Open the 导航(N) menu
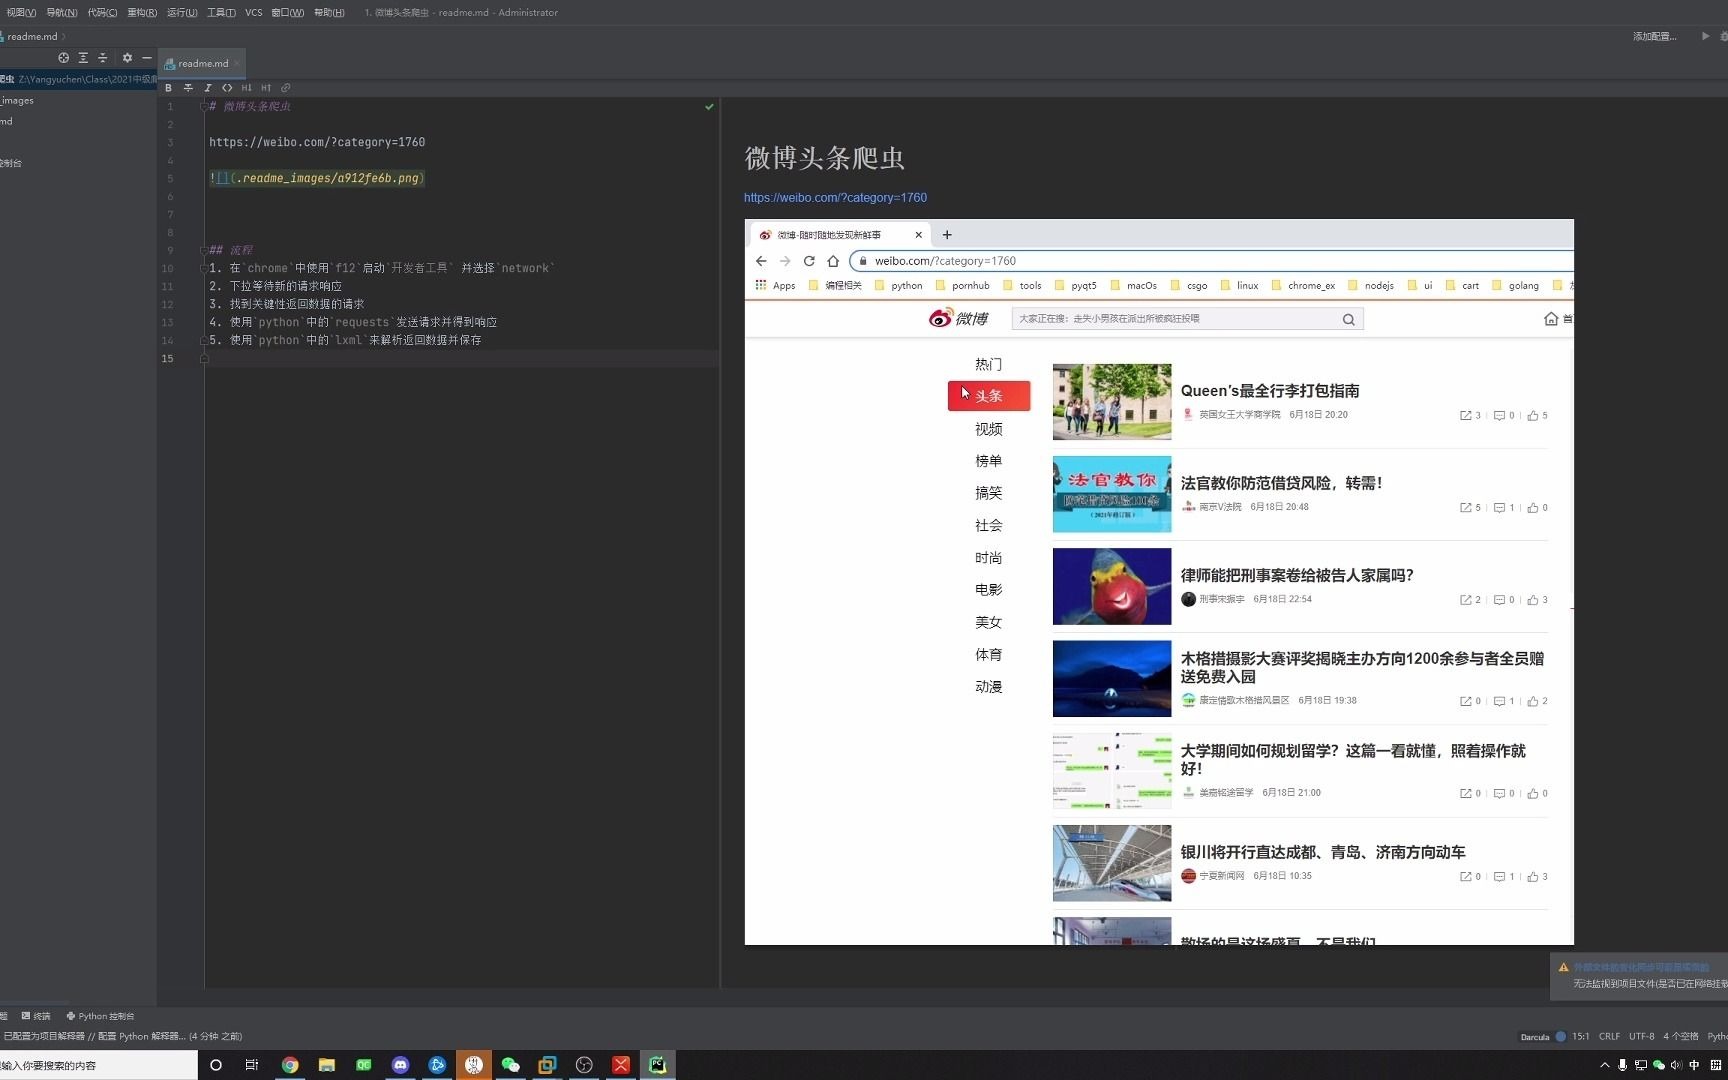 [x=61, y=13]
